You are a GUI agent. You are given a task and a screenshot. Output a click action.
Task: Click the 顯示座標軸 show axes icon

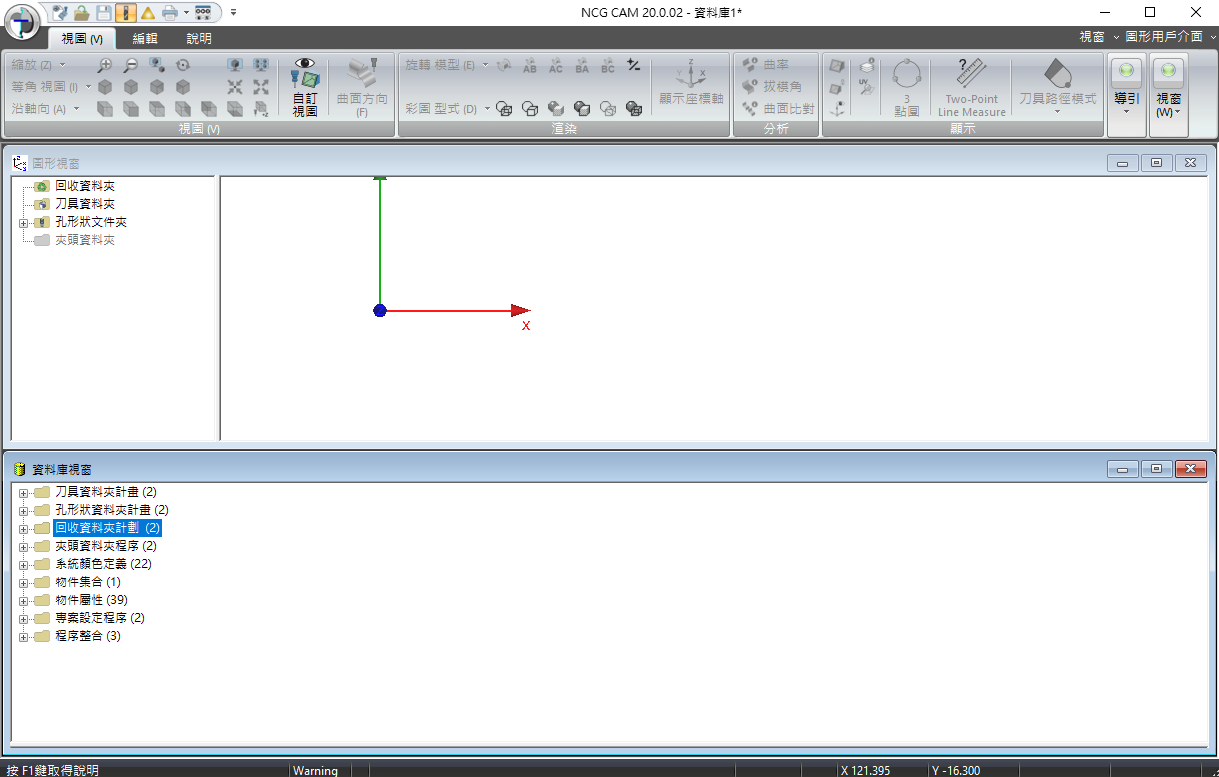point(690,84)
